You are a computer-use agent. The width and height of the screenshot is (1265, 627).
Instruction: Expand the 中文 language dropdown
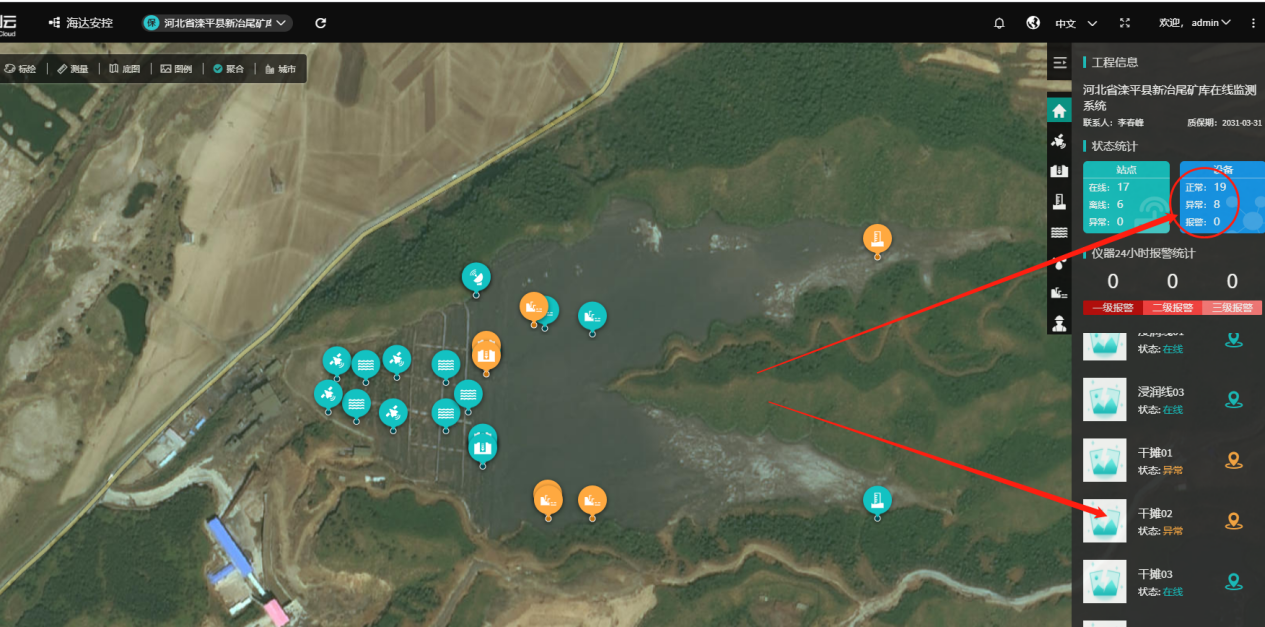tap(1076, 23)
